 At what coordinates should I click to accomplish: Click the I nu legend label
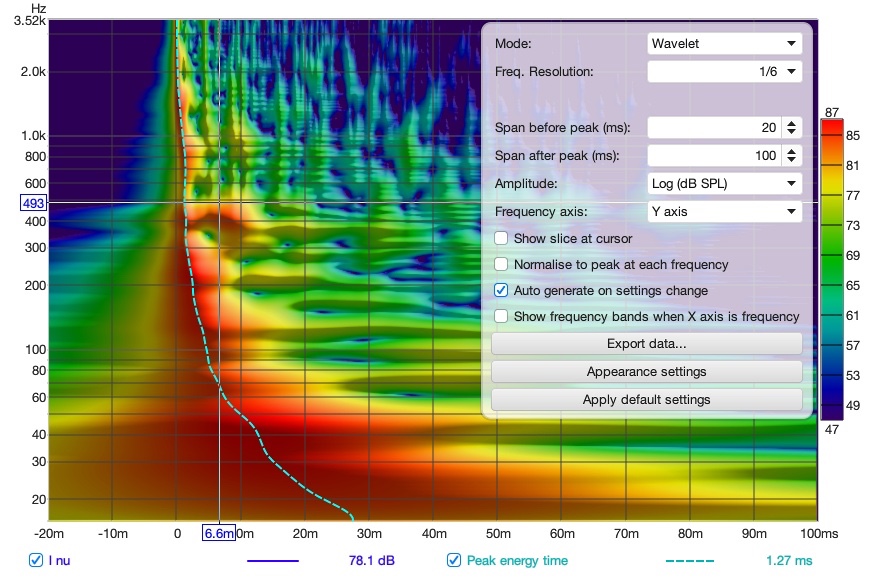[59, 561]
